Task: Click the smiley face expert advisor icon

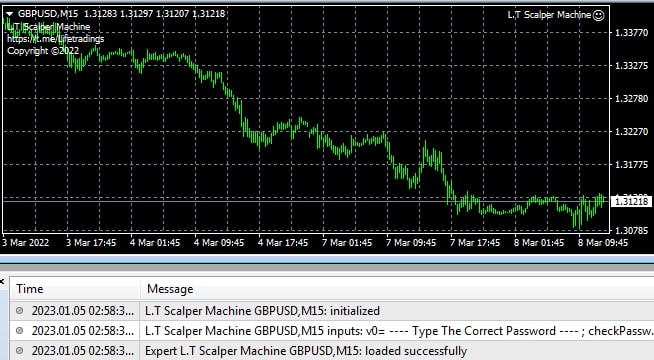Action: click(x=598, y=15)
